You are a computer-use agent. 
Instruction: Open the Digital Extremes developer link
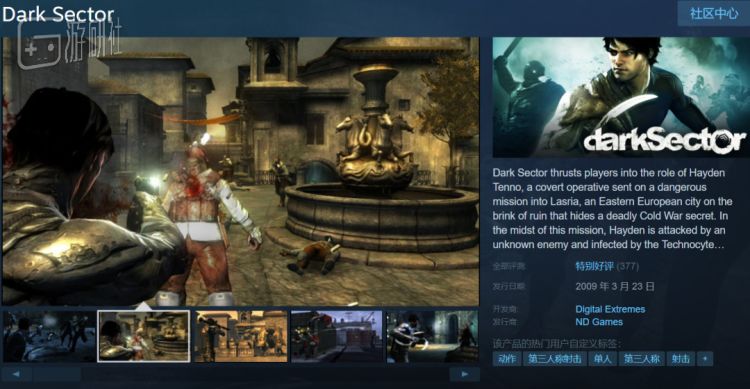point(610,309)
